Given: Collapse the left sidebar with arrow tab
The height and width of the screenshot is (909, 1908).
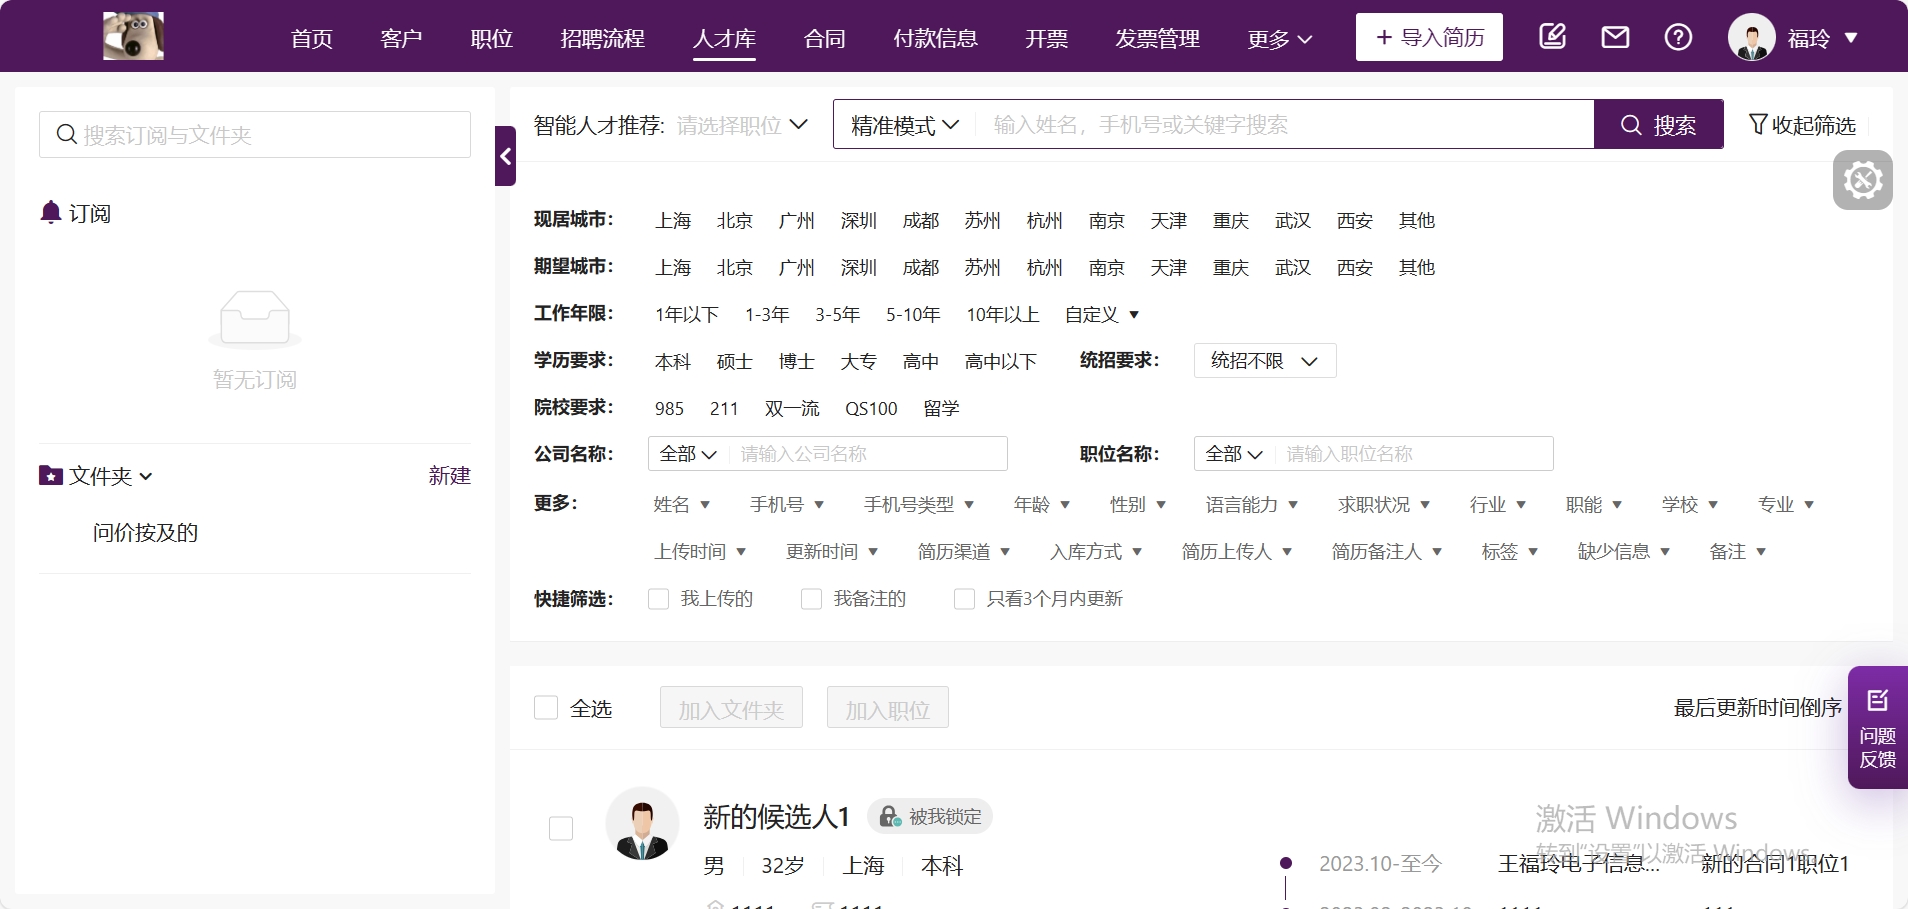Looking at the screenshot, I should click(x=505, y=156).
